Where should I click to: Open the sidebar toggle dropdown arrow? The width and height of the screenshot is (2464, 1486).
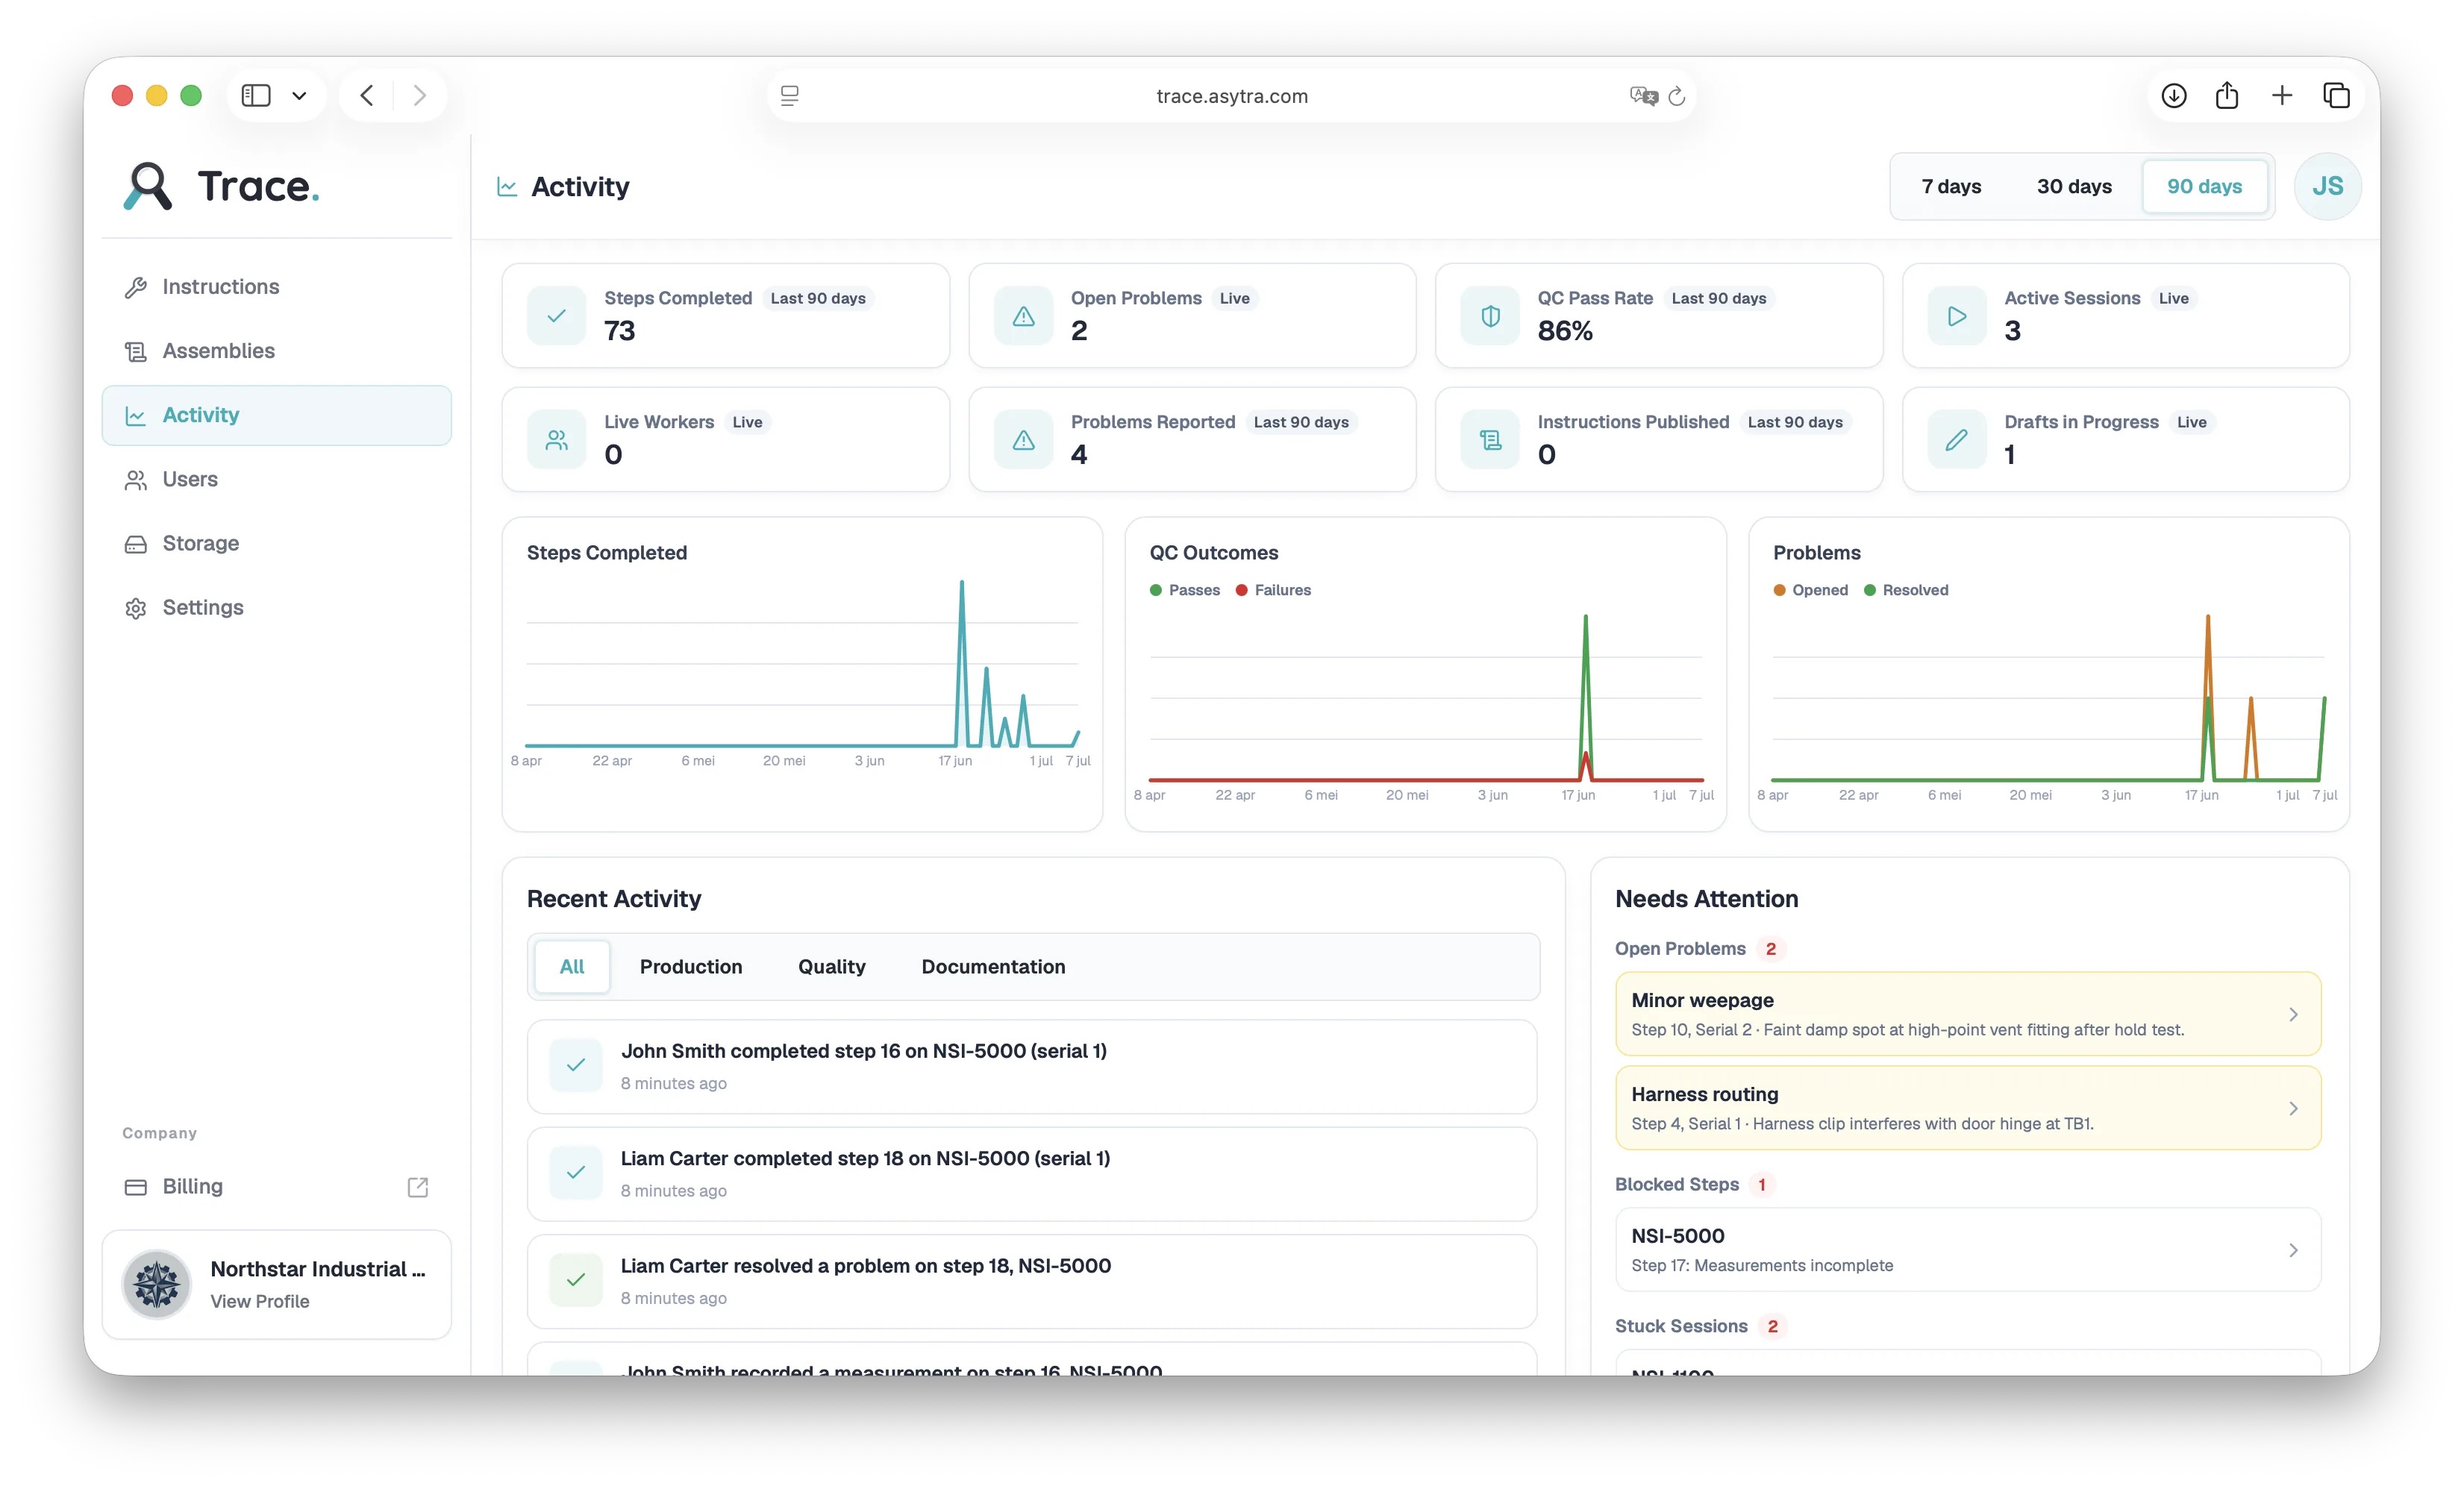coord(299,96)
